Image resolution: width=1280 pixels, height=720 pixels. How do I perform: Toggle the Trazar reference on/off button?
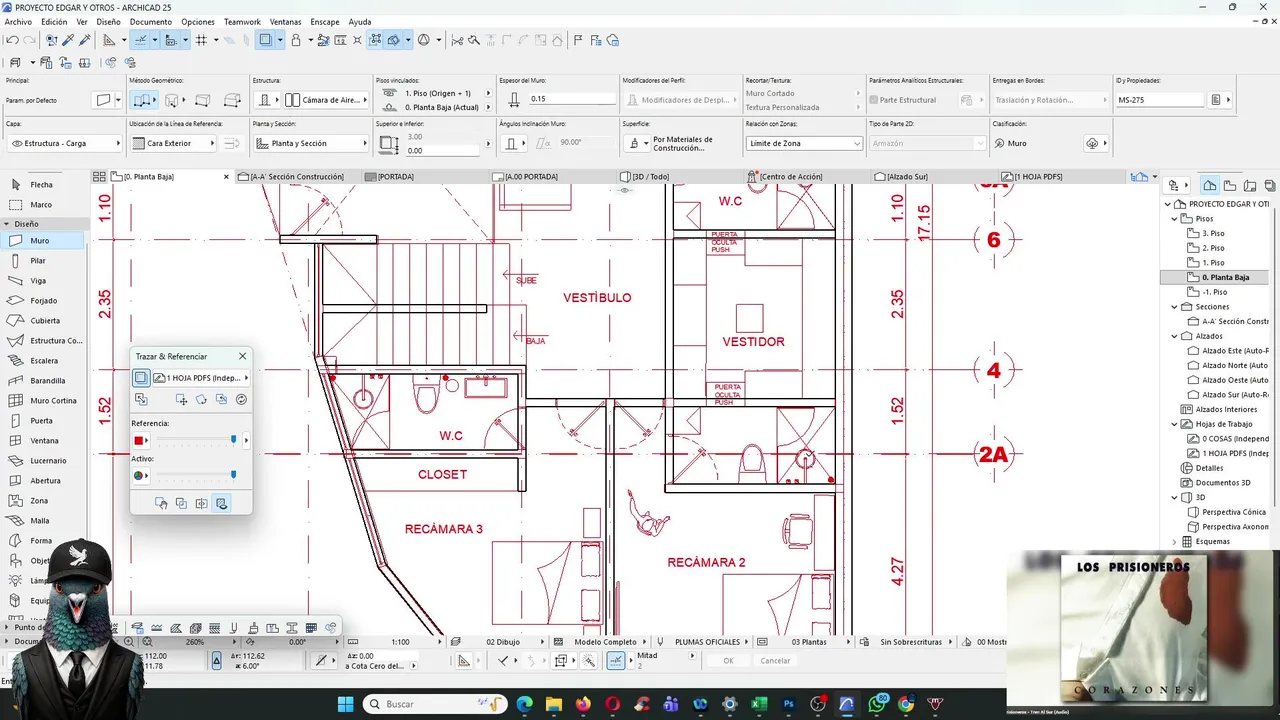coord(141,378)
